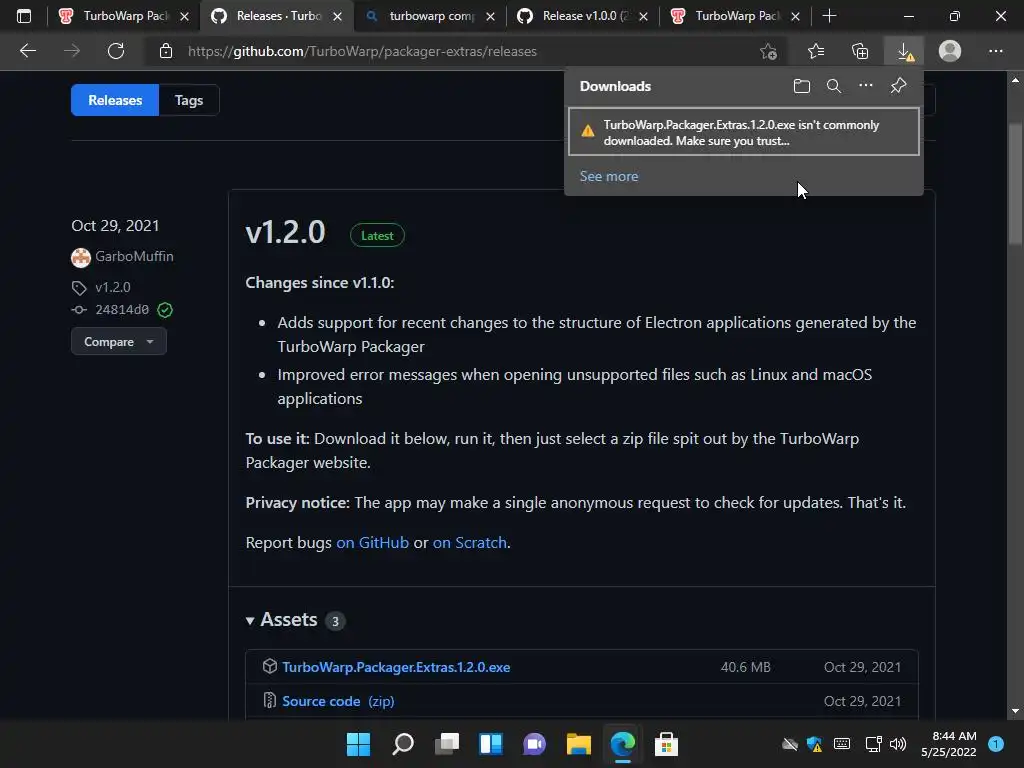Open GarboMuffin's profile link
Viewport: 1024px width, 768px height.
(x=135, y=256)
